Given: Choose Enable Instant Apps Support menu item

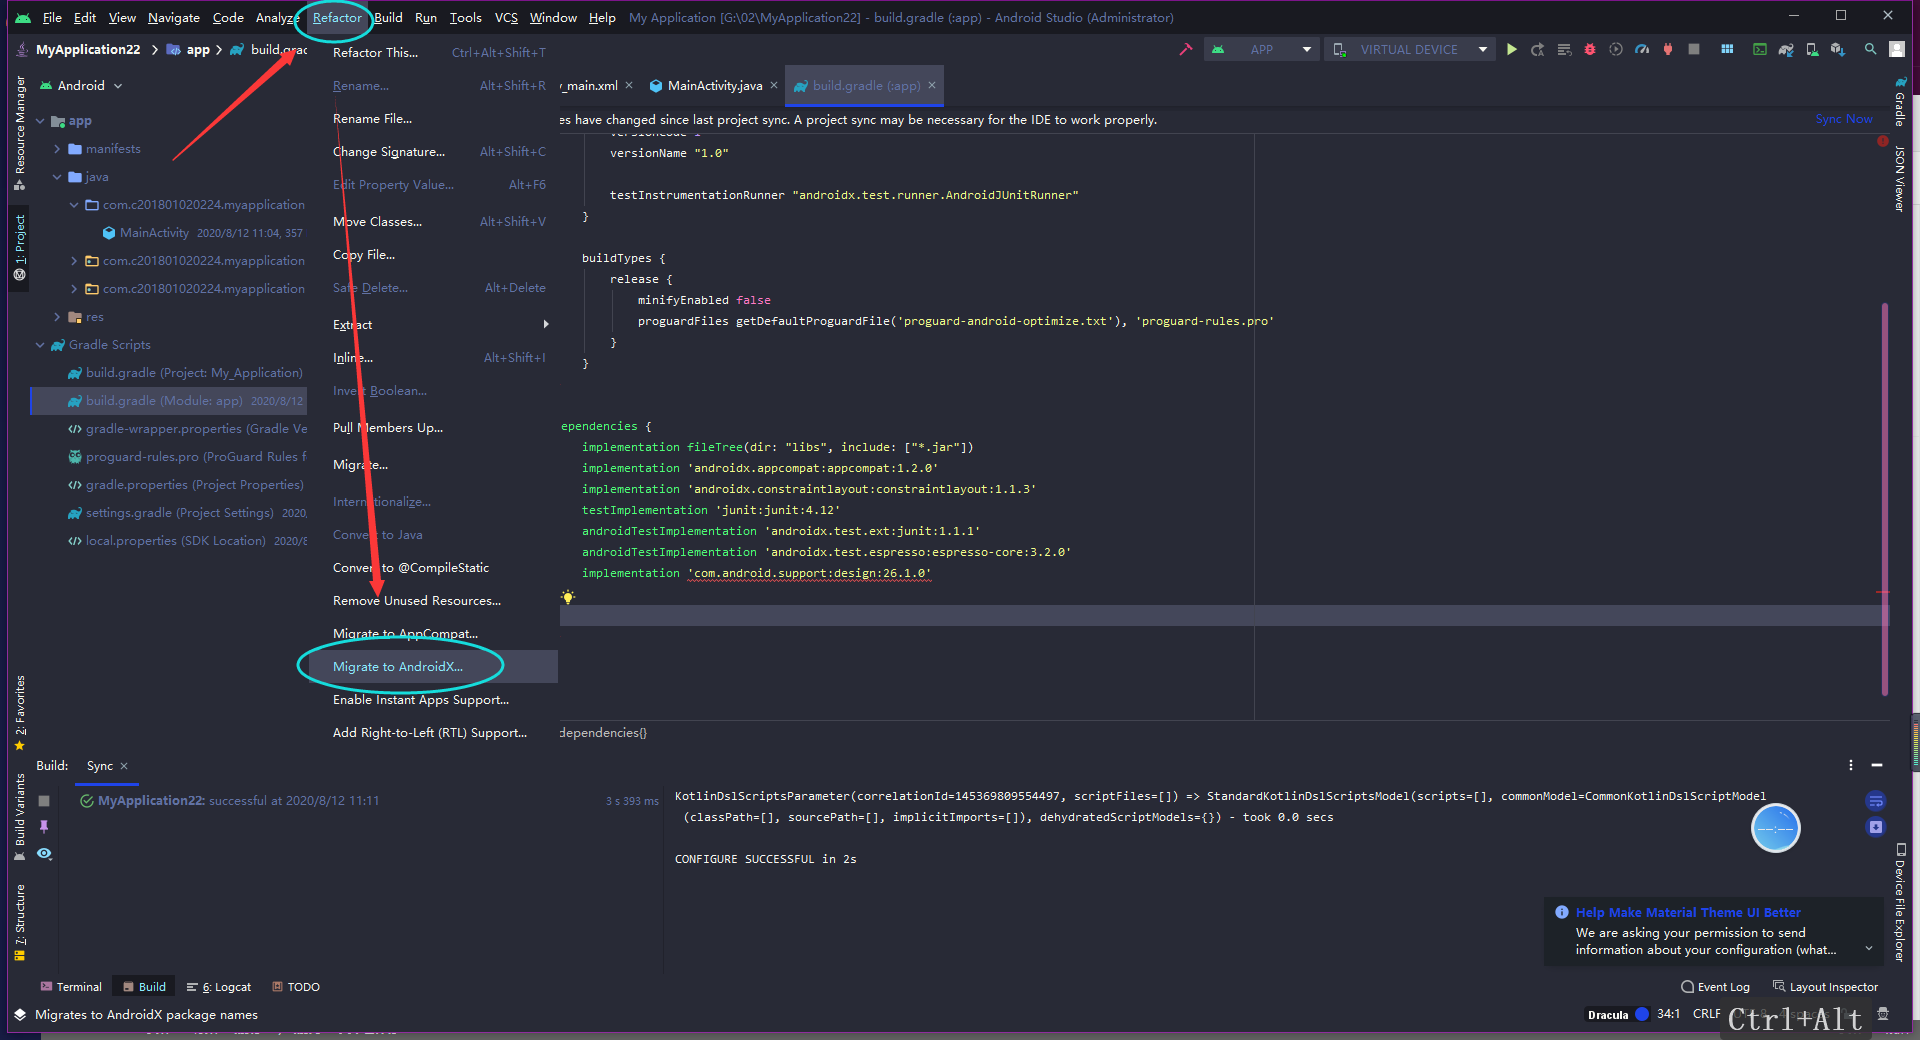Looking at the screenshot, I should [x=432, y=700].
